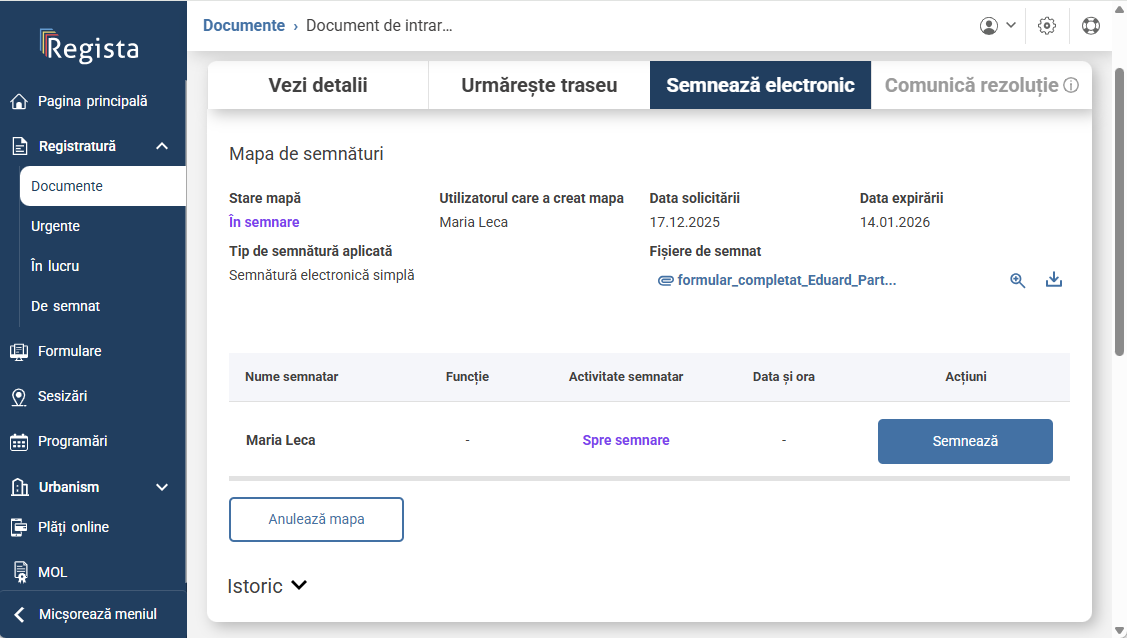Viewport: 1127px width, 638px height.
Task: Open the user account dropdown
Action: pos(998,26)
